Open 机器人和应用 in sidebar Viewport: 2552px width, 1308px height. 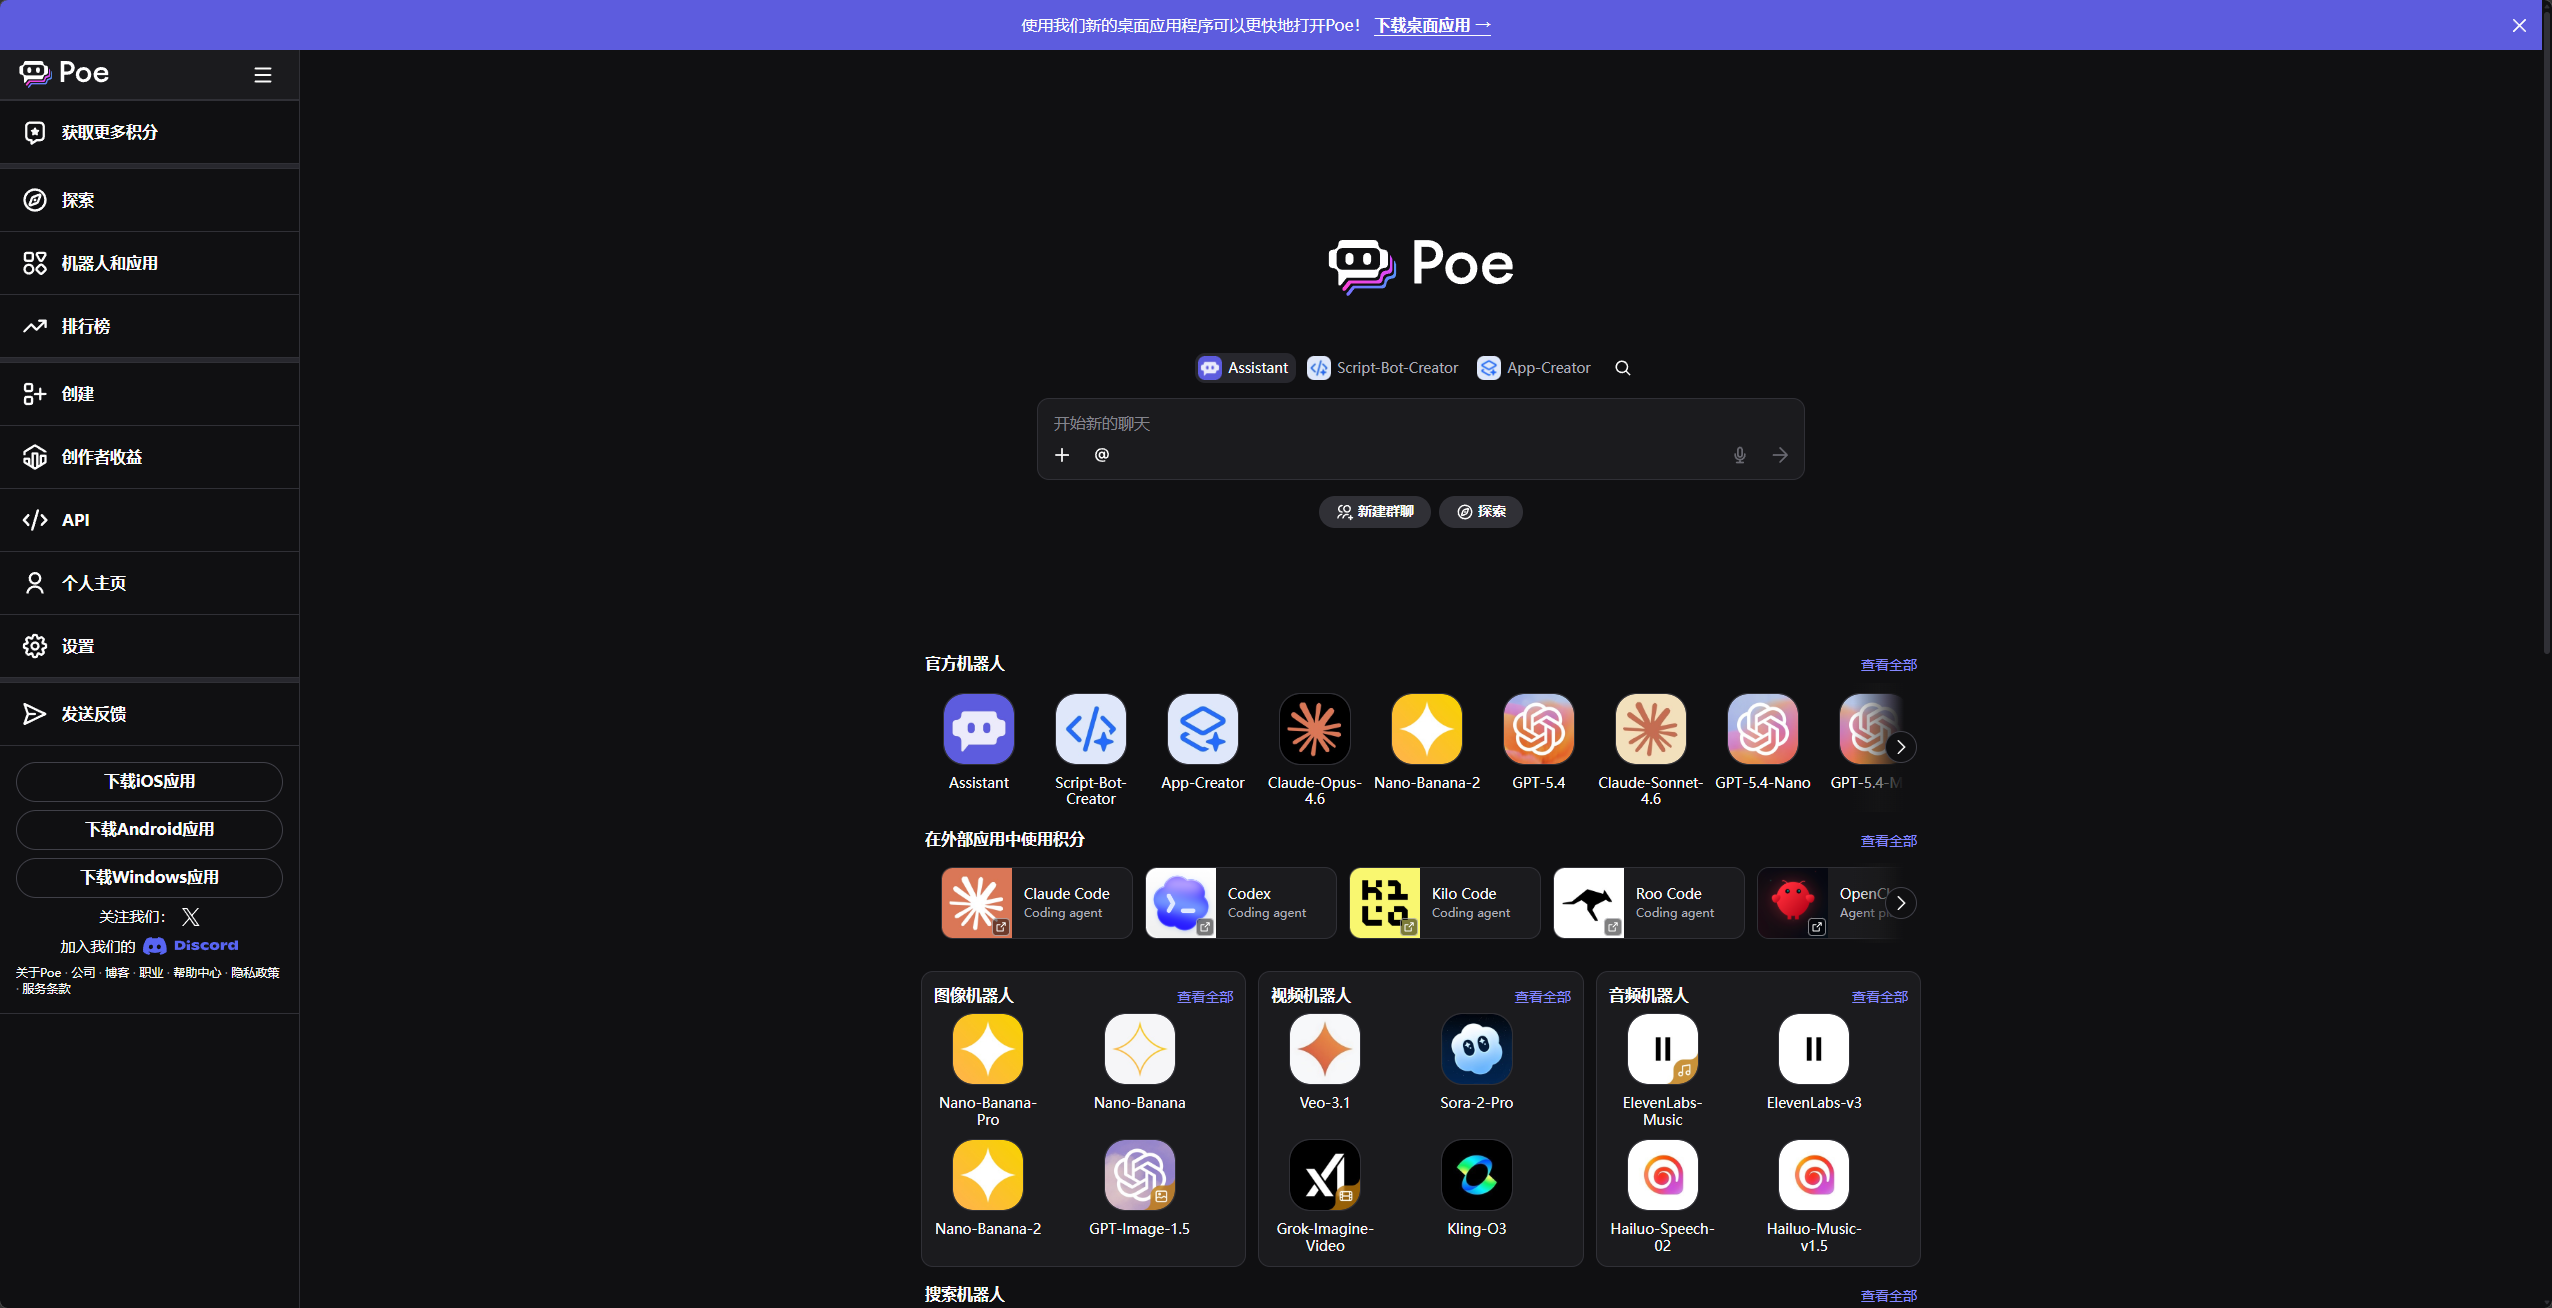(x=149, y=263)
